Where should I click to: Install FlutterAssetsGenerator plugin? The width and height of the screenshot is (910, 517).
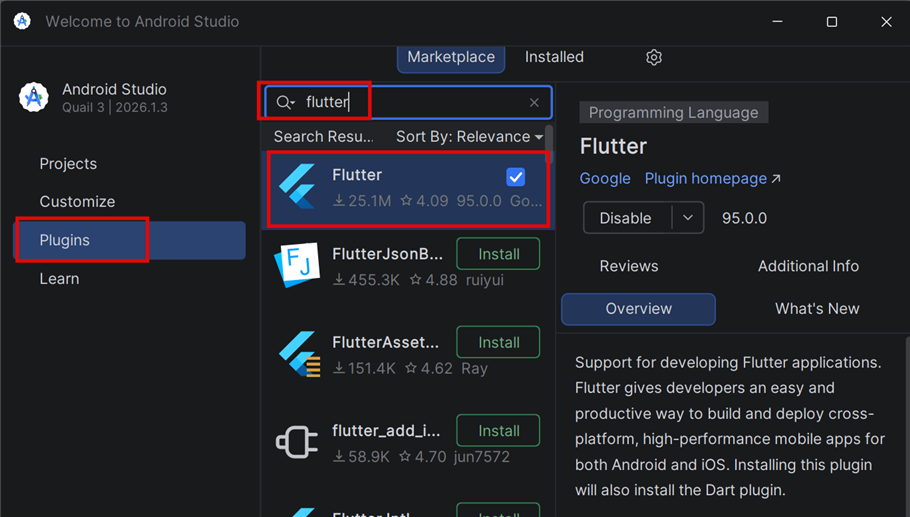click(x=498, y=342)
